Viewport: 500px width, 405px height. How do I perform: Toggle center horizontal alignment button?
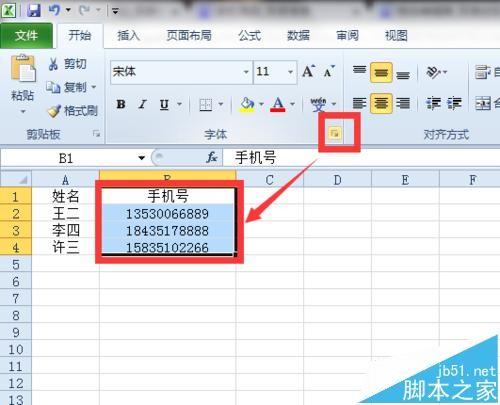tap(381, 103)
